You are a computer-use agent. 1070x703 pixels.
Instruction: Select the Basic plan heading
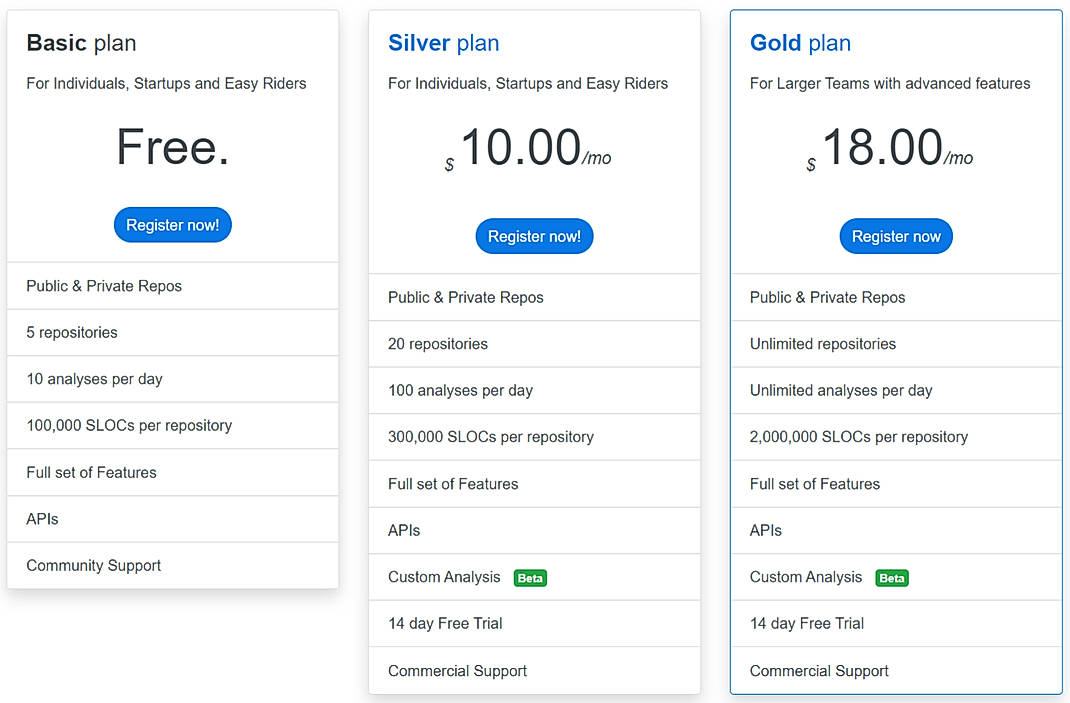point(80,43)
